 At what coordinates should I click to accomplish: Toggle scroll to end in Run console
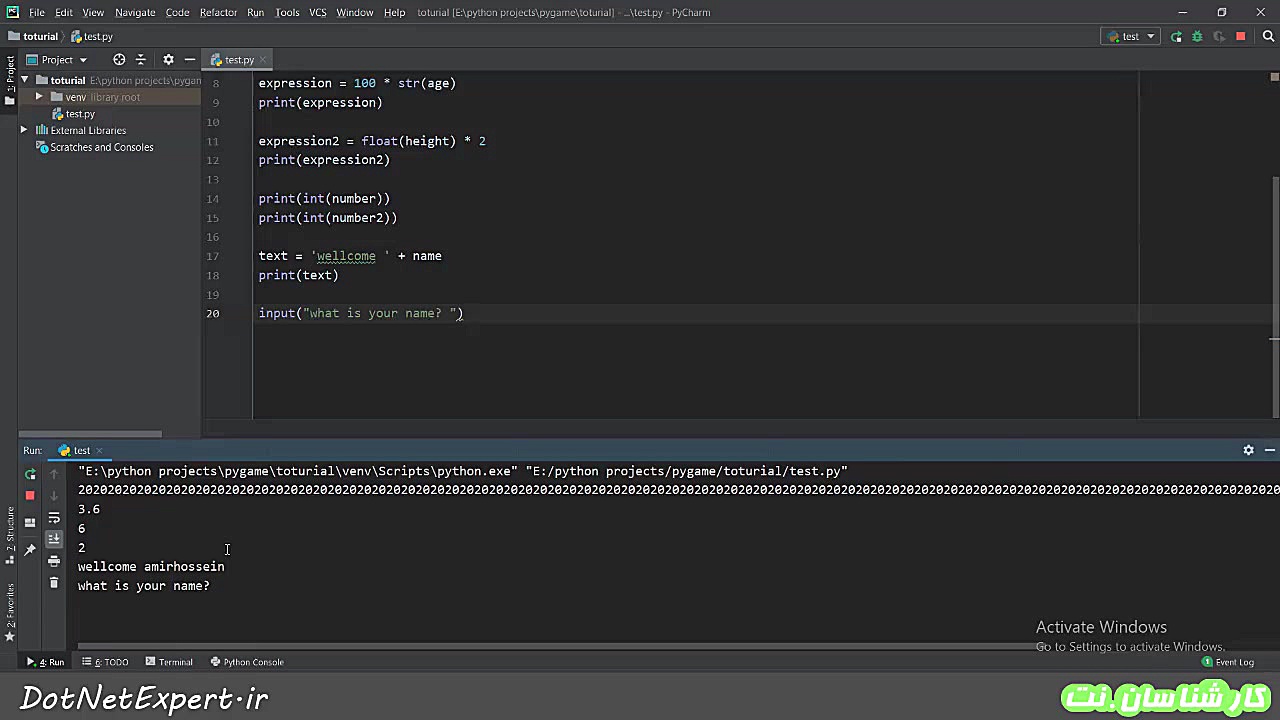[54, 539]
